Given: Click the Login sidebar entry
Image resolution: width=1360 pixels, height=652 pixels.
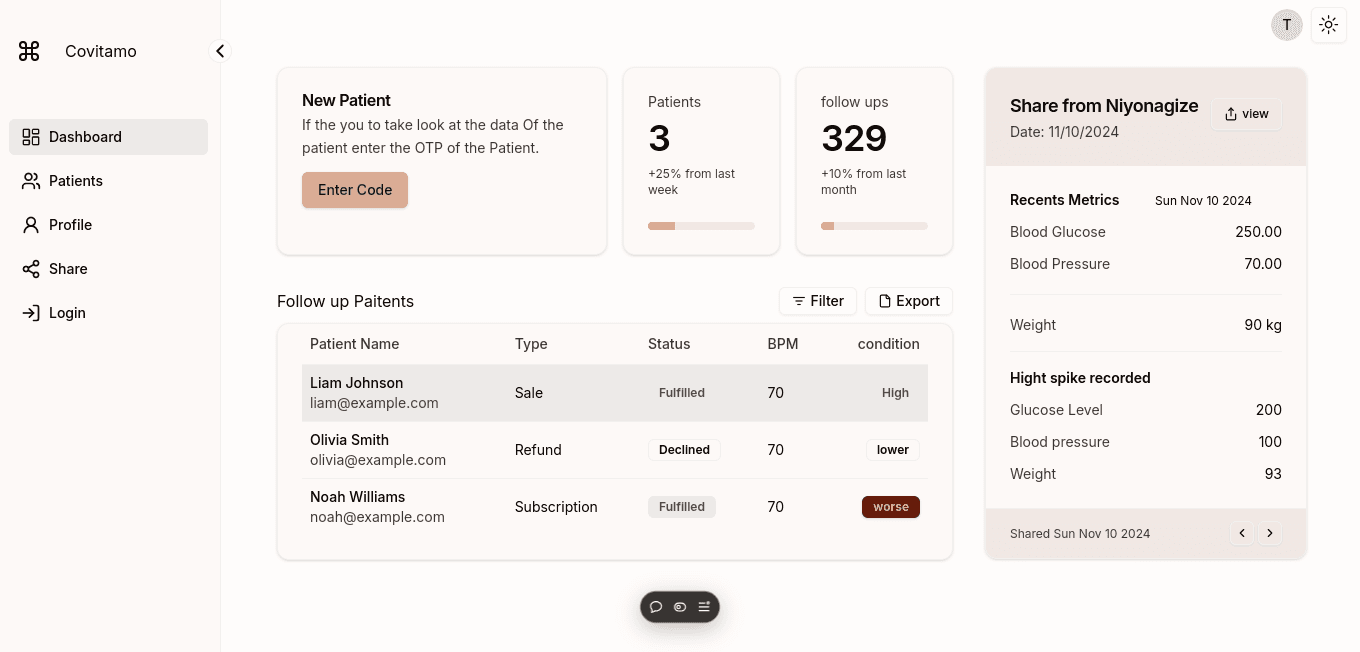Looking at the screenshot, I should pos(109,313).
